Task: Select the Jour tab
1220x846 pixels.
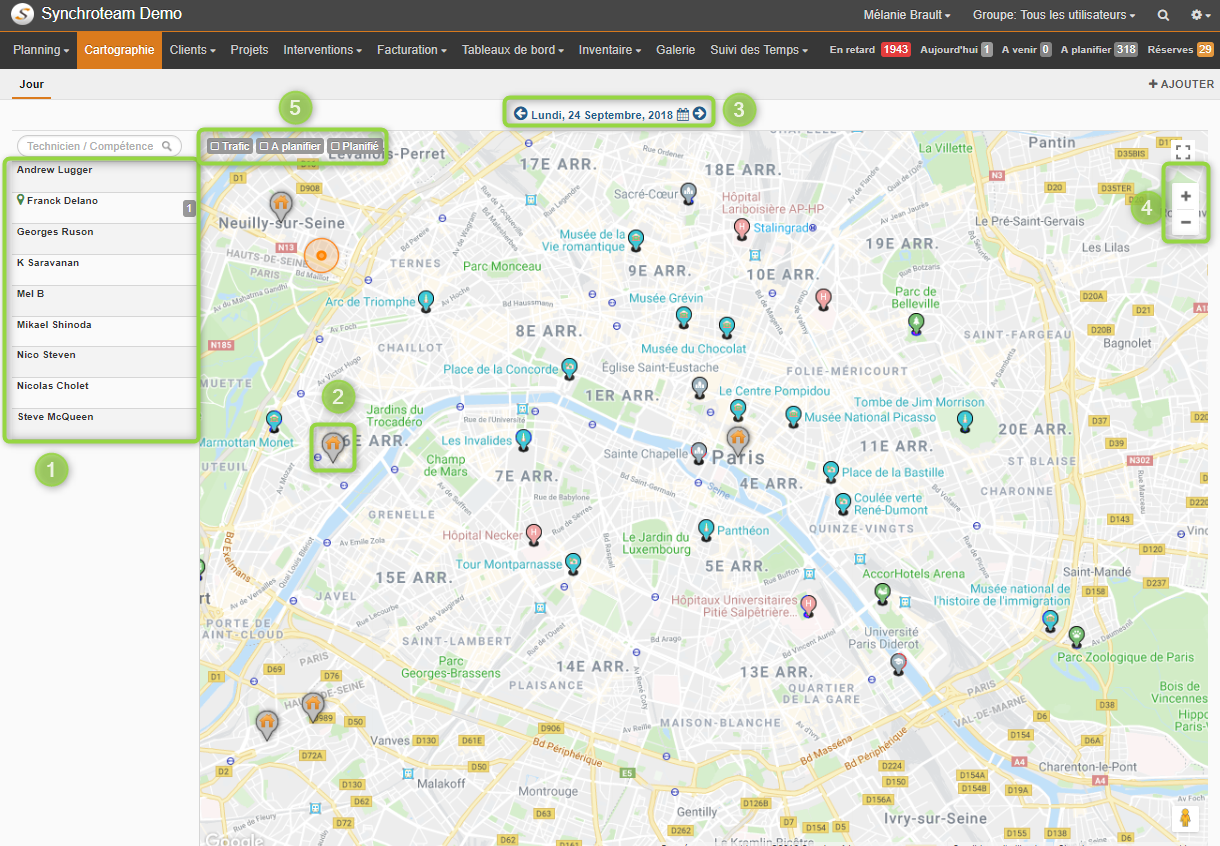Action: (x=32, y=85)
